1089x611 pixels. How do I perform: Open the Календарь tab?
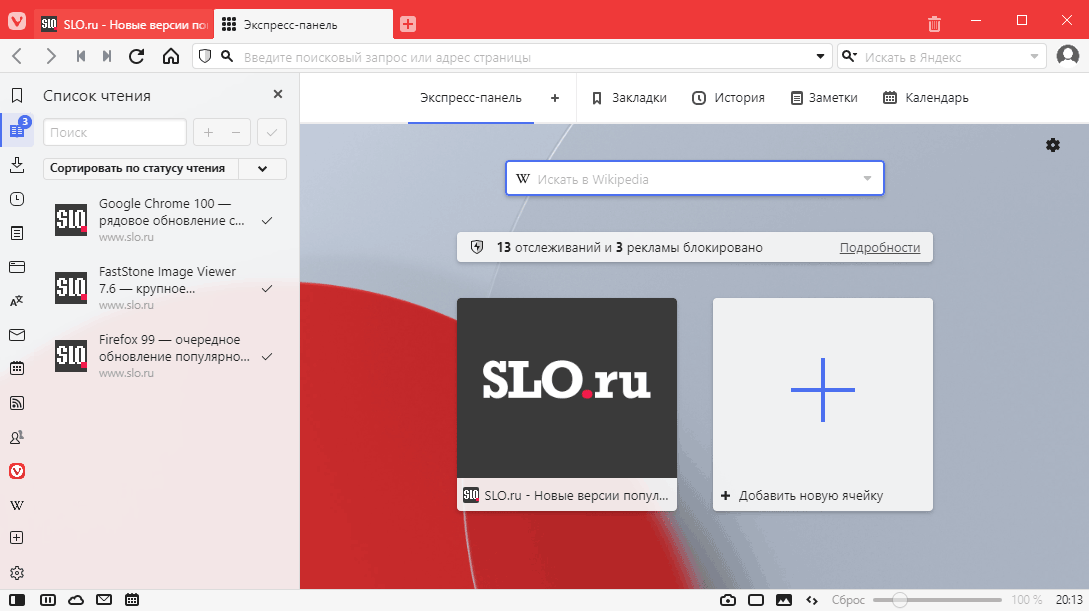click(x=926, y=98)
